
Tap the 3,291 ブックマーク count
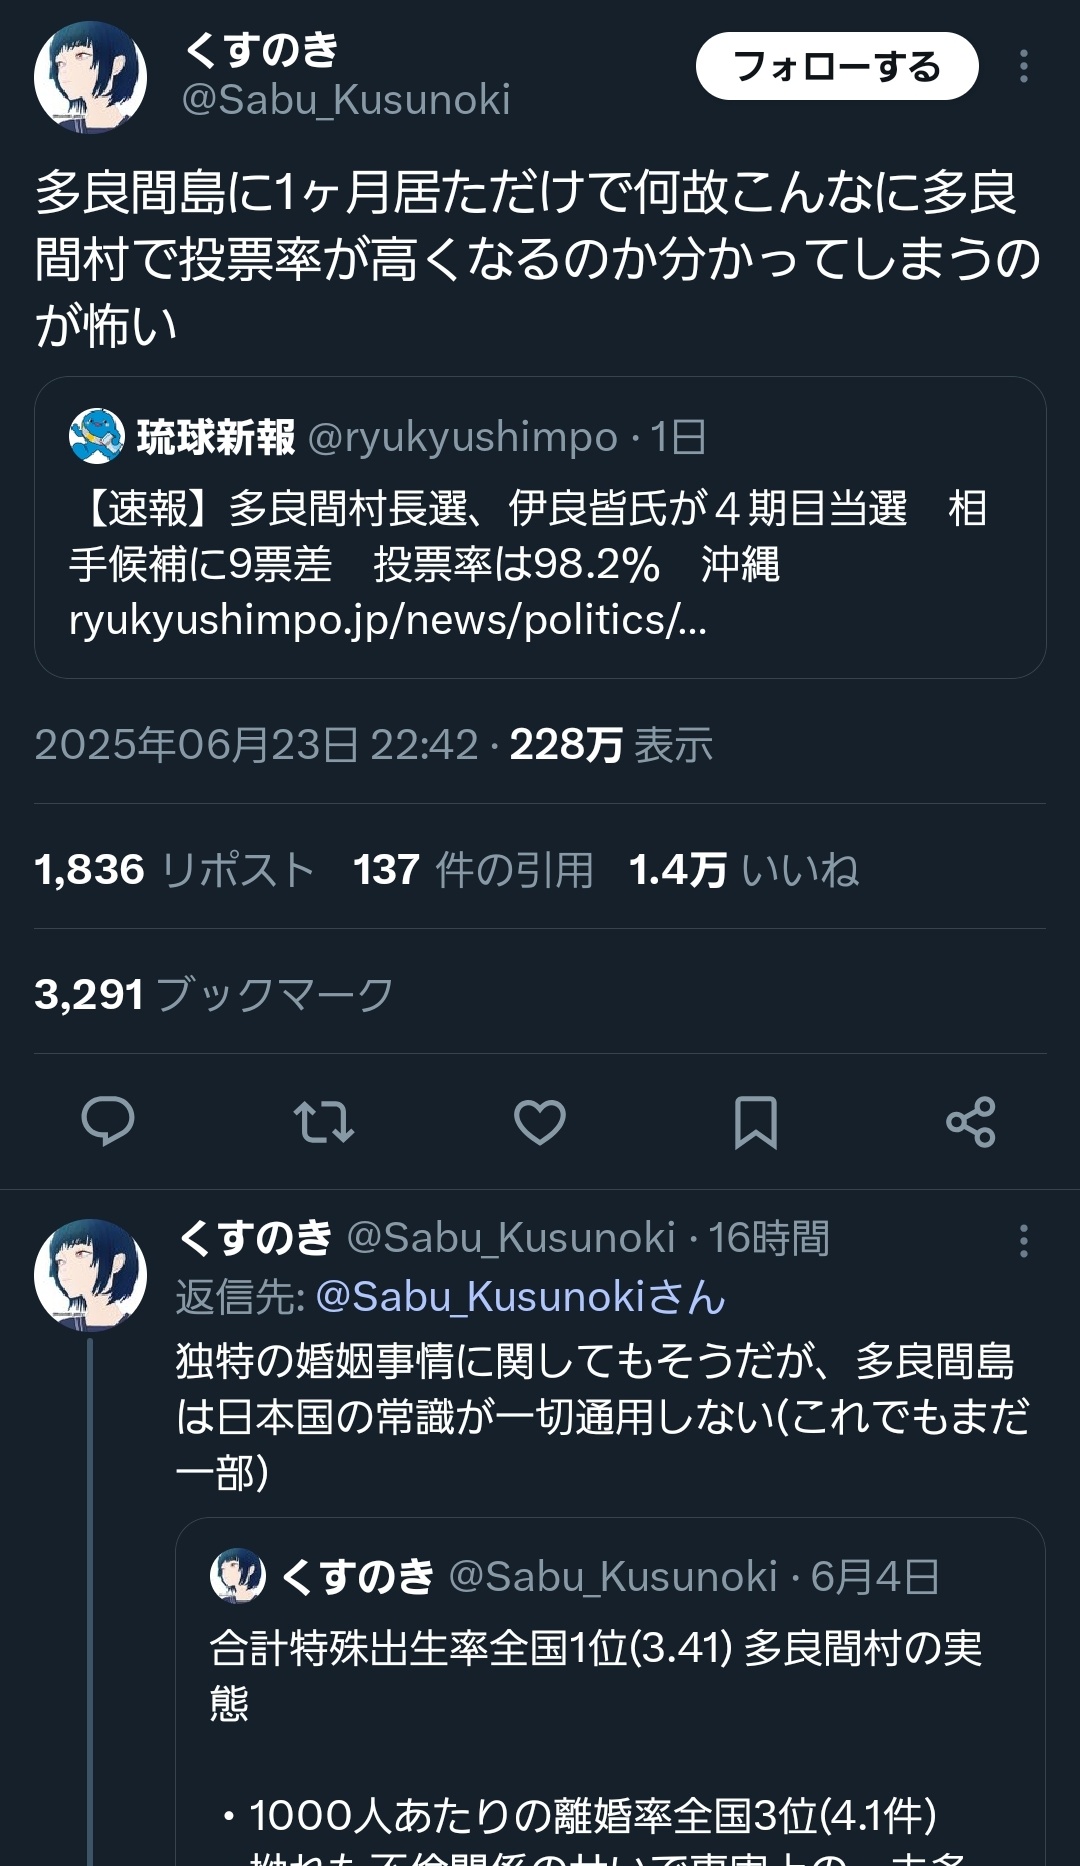click(214, 995)
